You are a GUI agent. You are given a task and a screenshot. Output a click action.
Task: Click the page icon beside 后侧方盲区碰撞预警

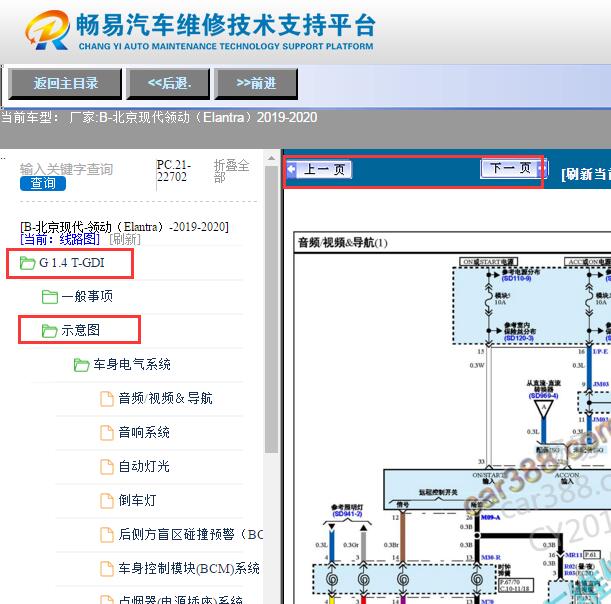(x=107, y=535)
